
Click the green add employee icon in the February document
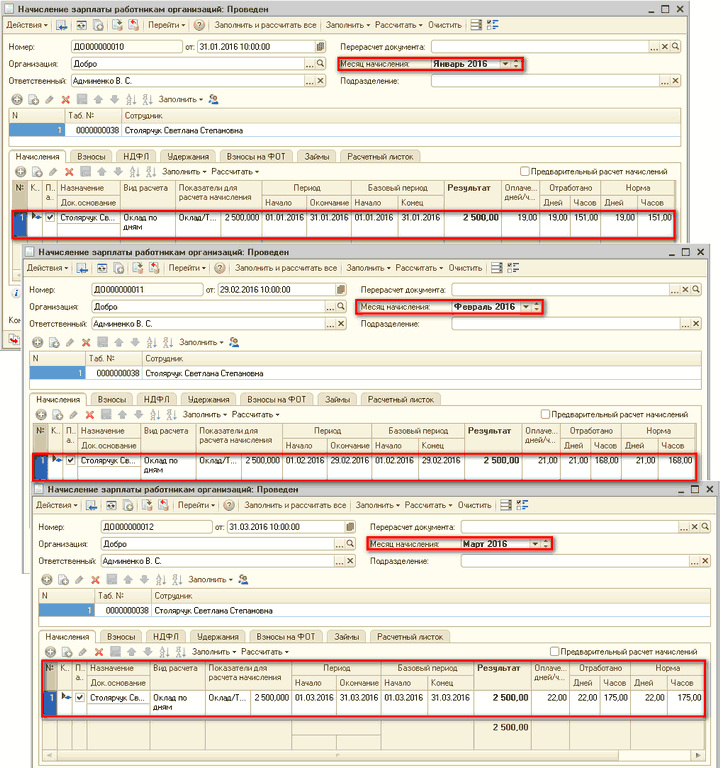[x=37, y=342]
